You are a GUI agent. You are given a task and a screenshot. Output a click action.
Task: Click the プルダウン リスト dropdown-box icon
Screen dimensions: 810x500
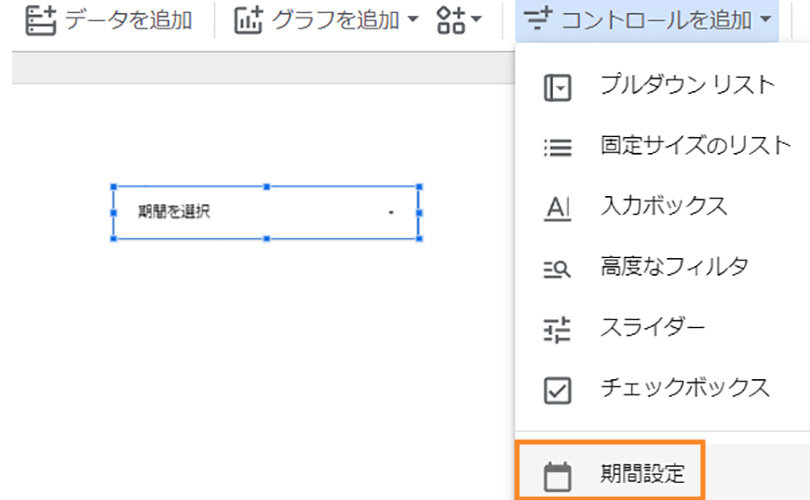point(557,88)
